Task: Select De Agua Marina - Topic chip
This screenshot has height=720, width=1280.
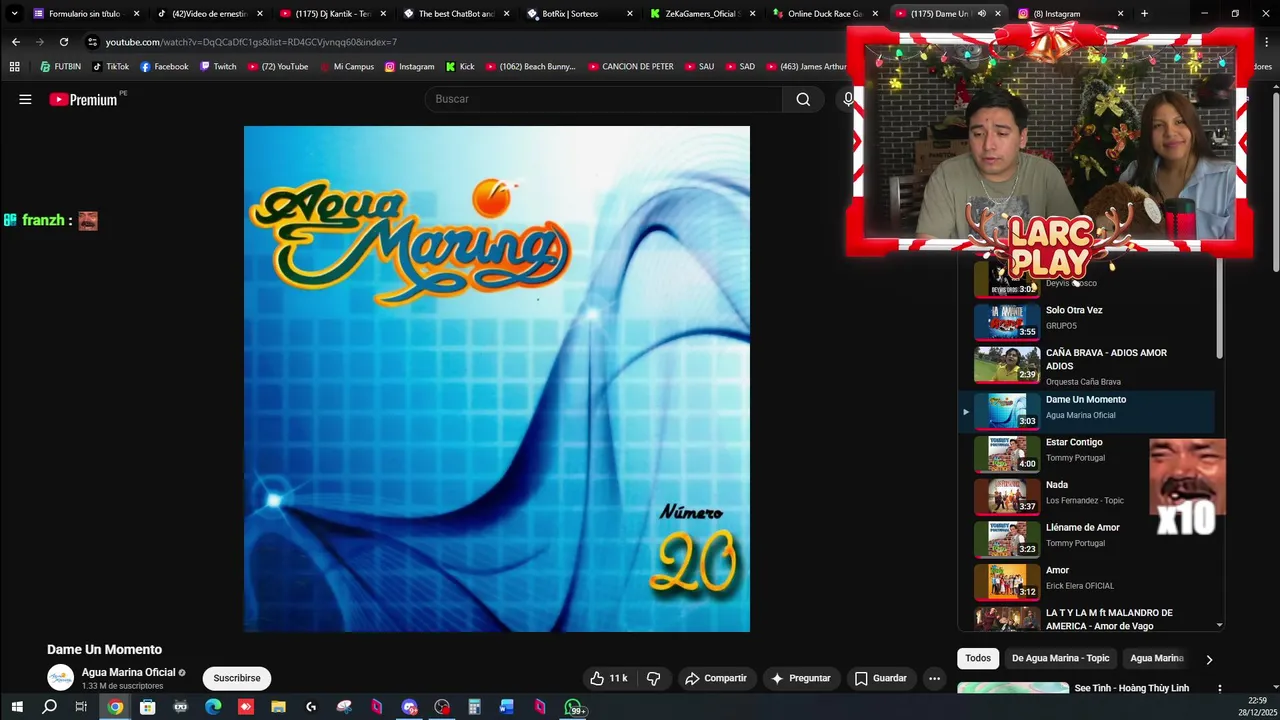Action: coord(1060,658)
